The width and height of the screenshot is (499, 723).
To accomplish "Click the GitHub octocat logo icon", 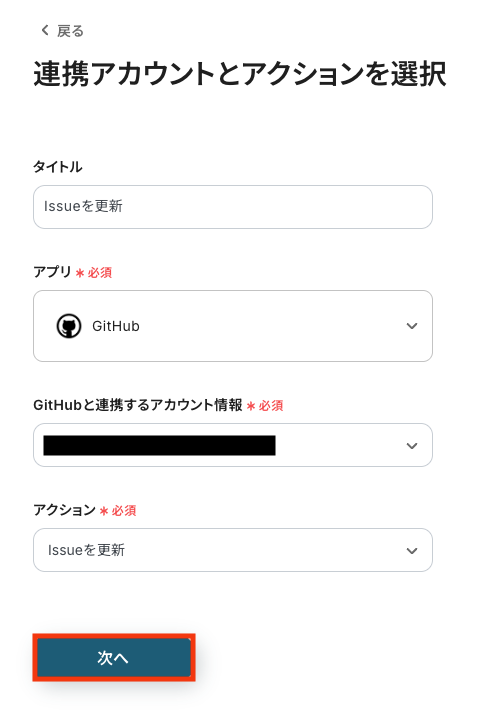I will (x=69, y=326).
